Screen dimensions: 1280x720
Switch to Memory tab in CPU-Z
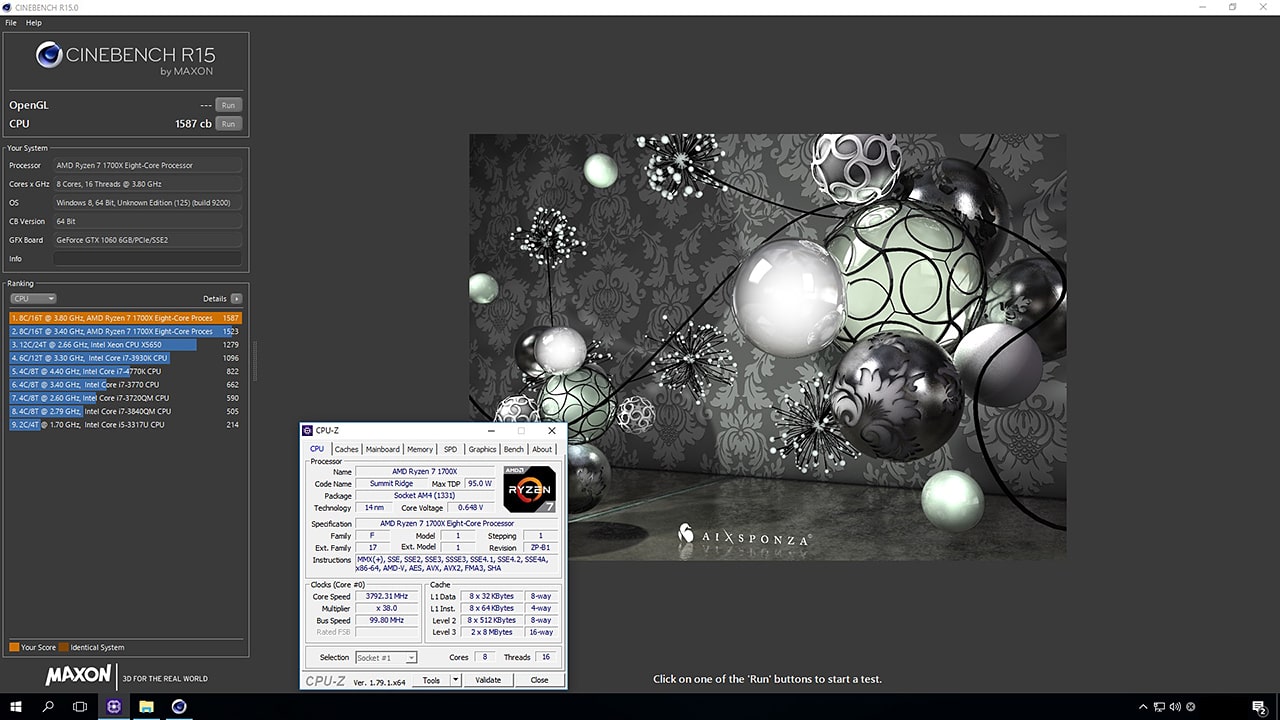point(420,450)
